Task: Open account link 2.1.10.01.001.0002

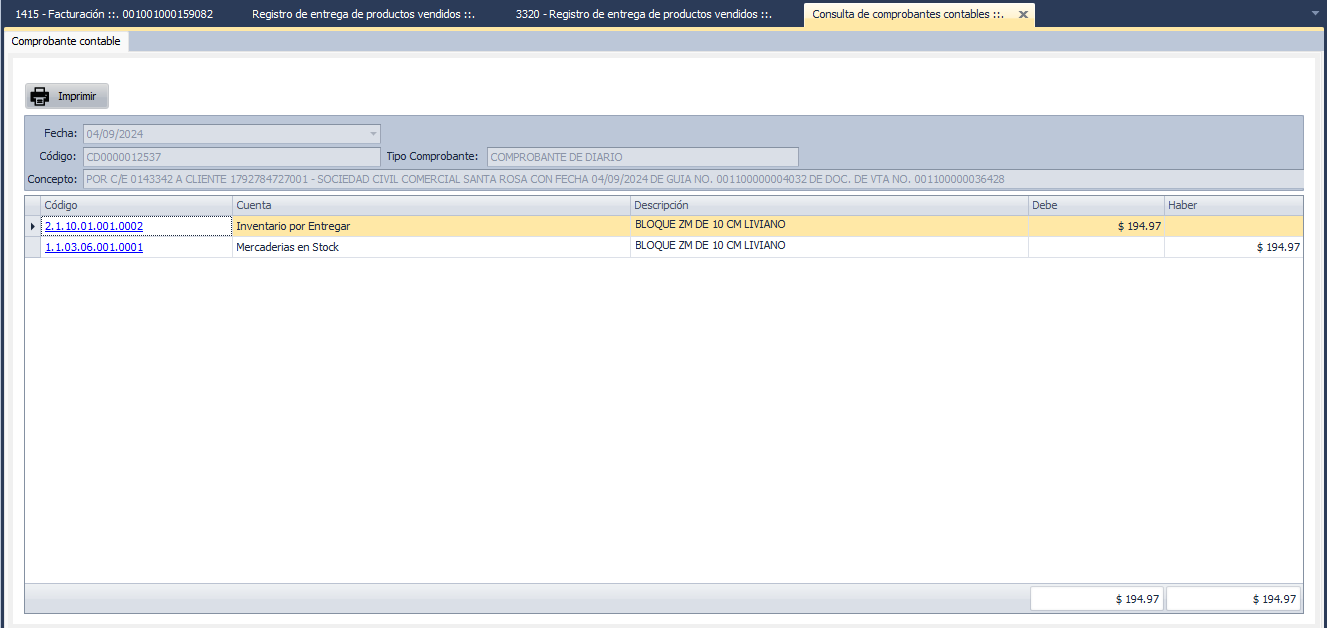Action: pos(94,226)
